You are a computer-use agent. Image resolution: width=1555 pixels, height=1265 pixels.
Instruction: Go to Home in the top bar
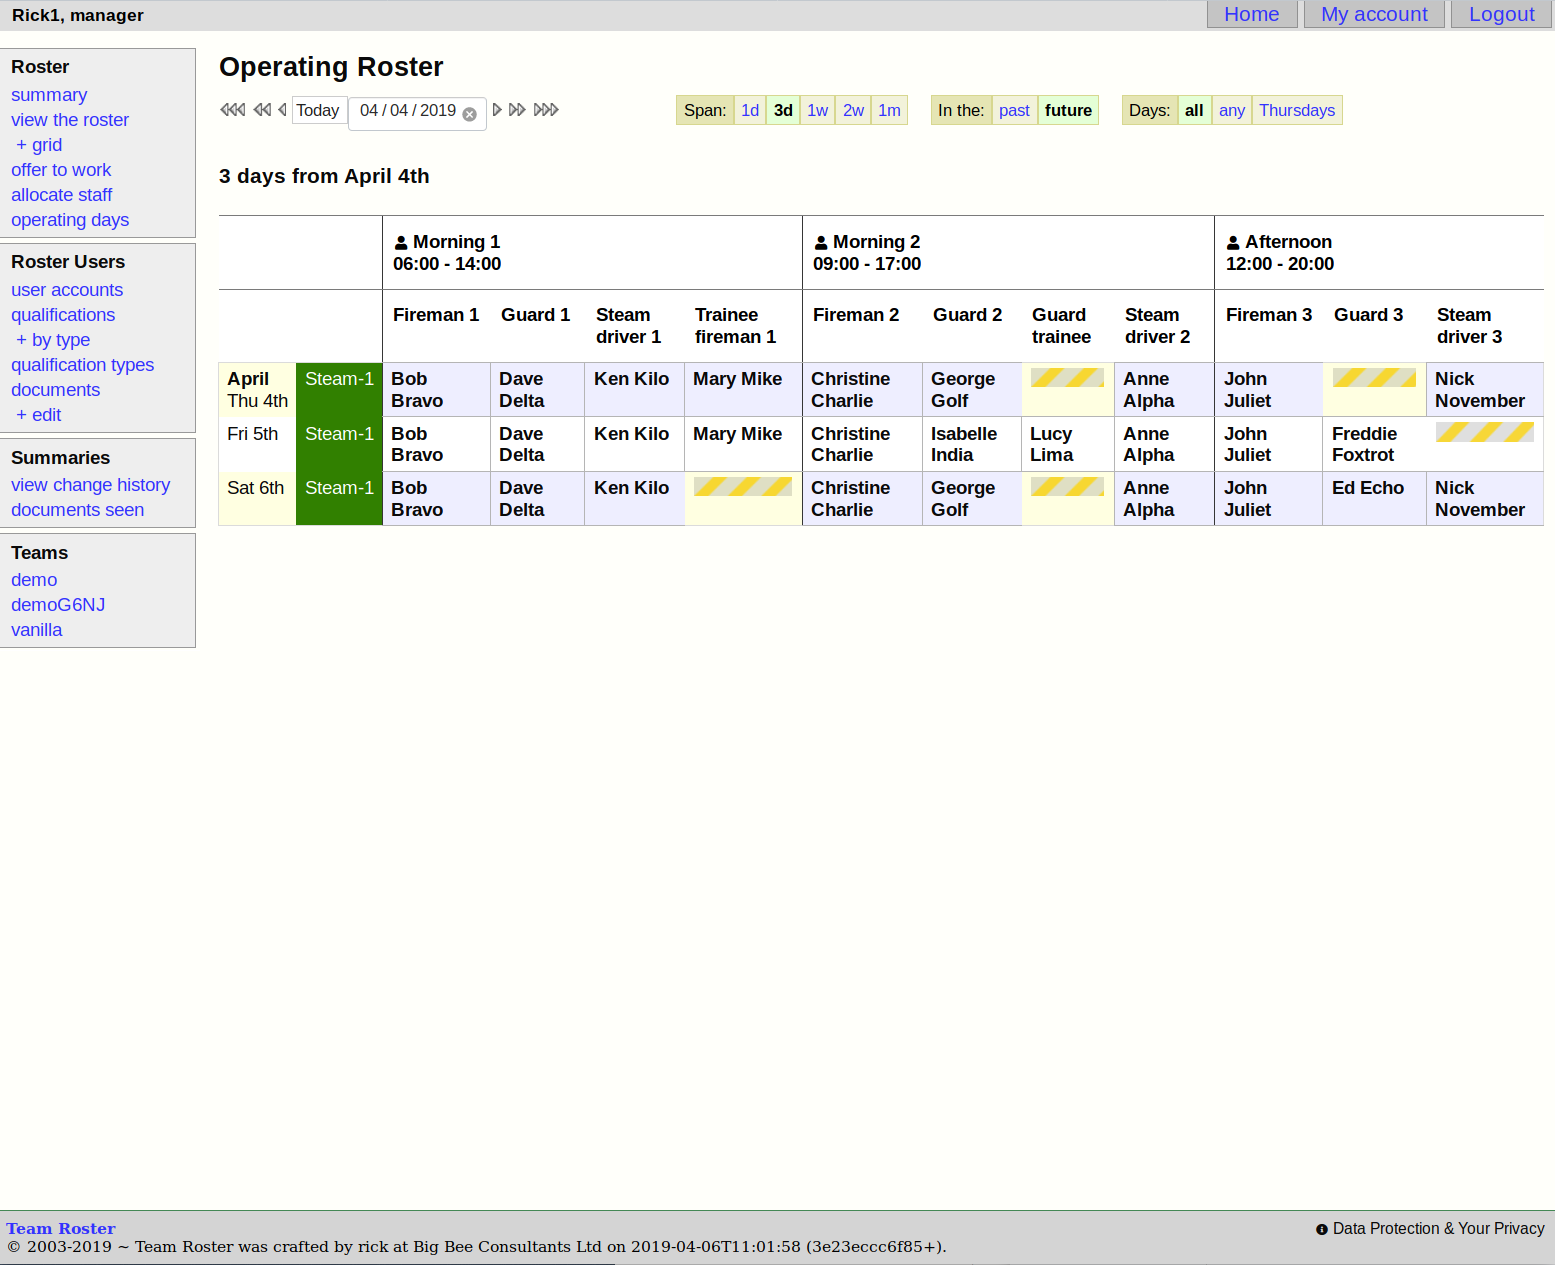coord(1251,14)
